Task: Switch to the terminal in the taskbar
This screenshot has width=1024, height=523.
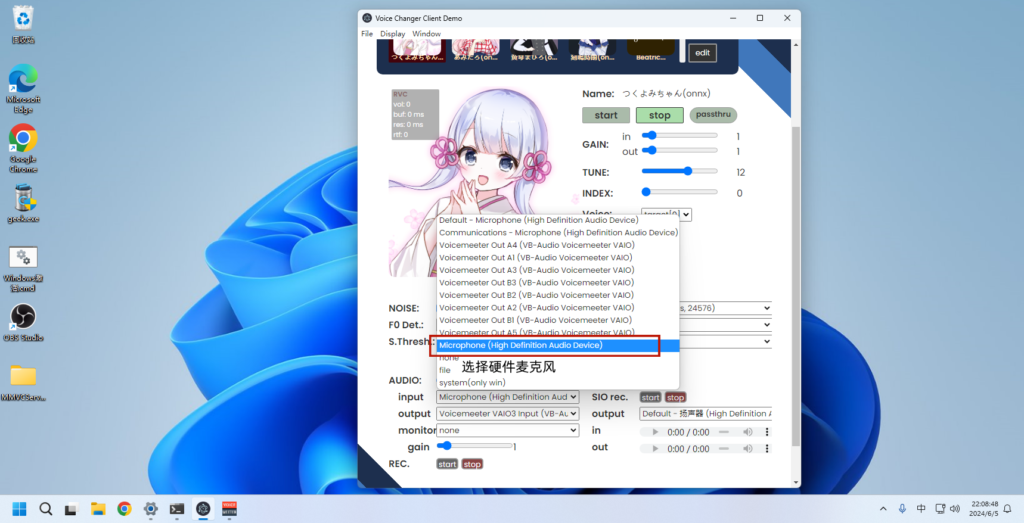Action: [x=177, y=509]
